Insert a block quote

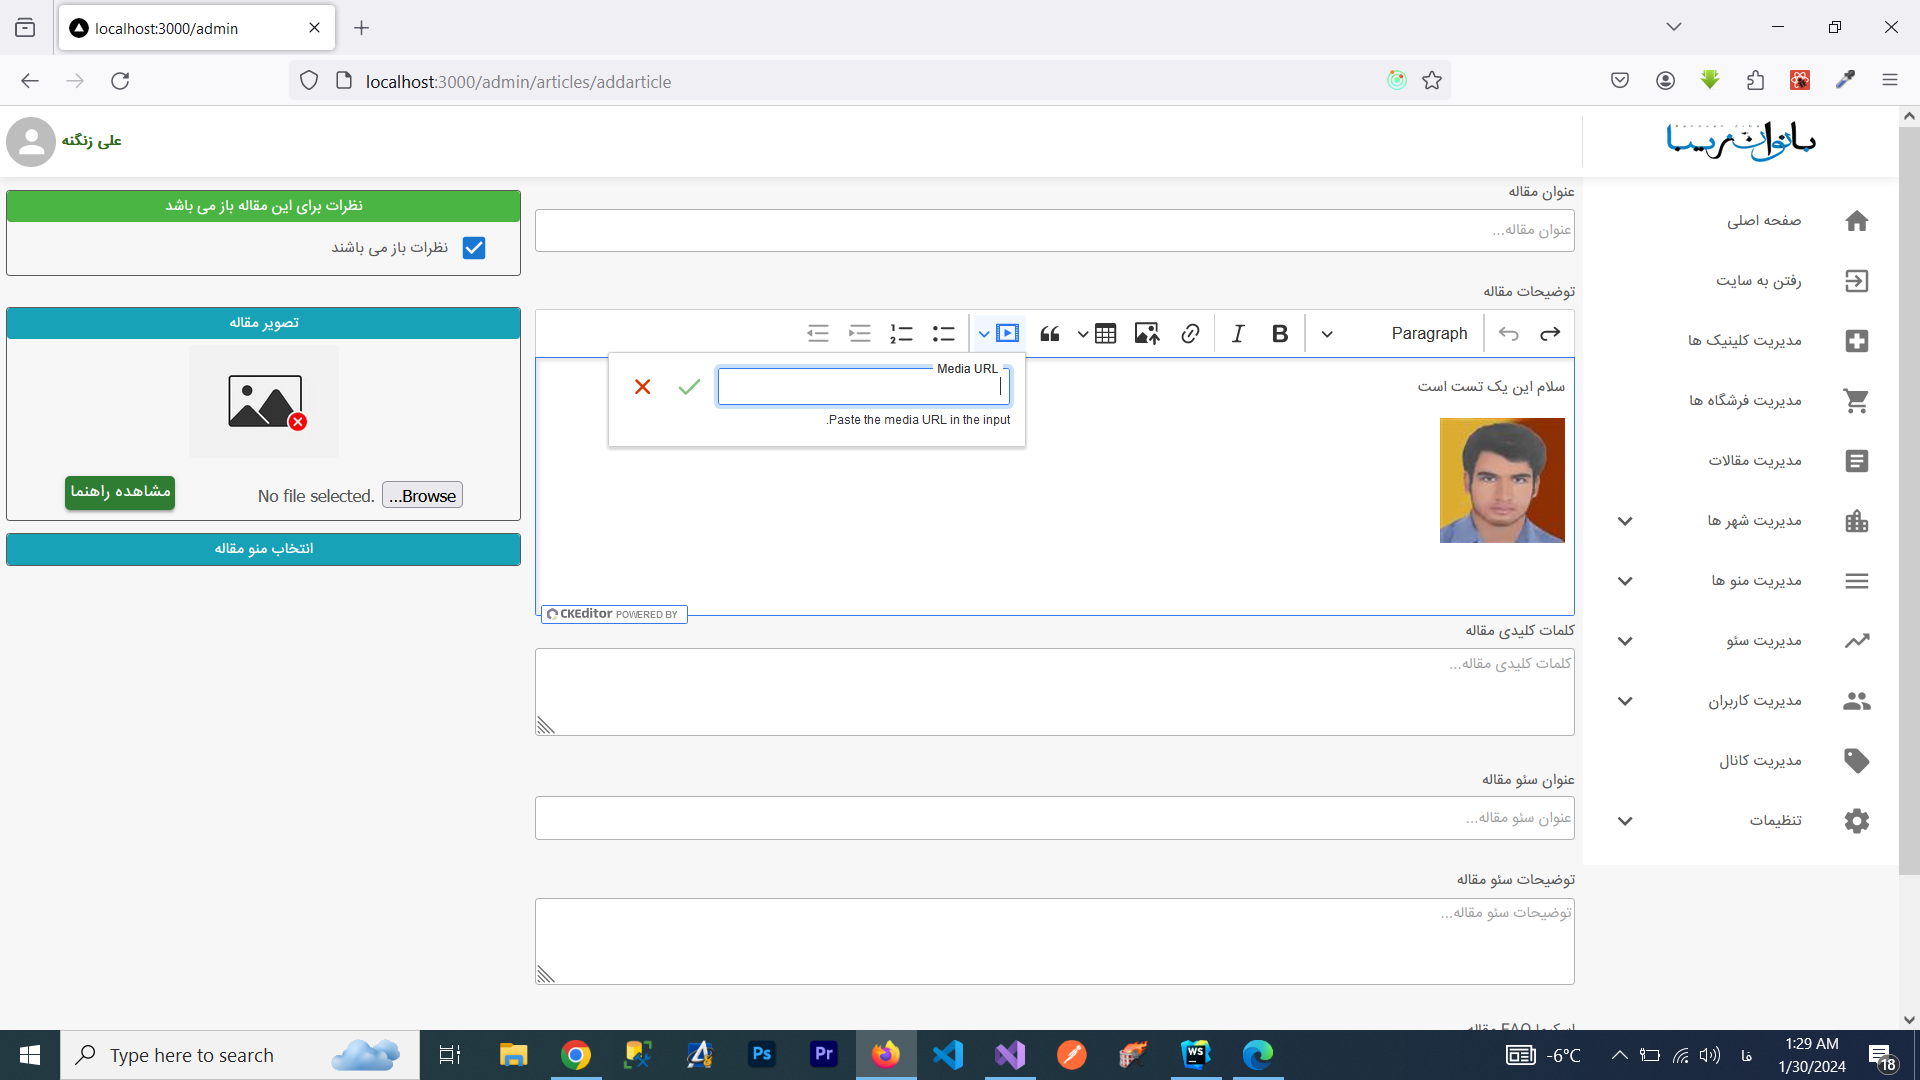point(1049,334)
